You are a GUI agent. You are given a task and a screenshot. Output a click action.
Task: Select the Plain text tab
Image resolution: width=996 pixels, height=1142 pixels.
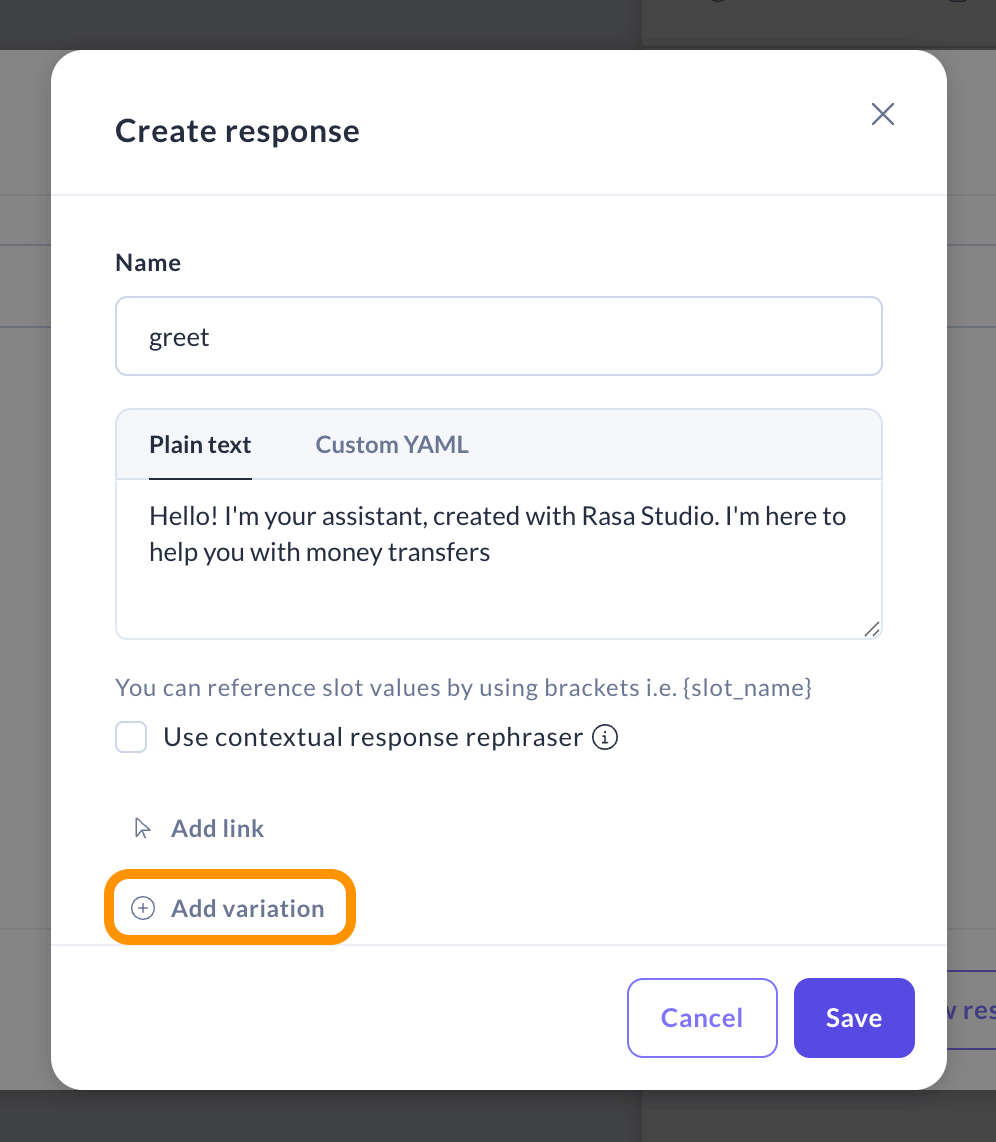point(200,445)
